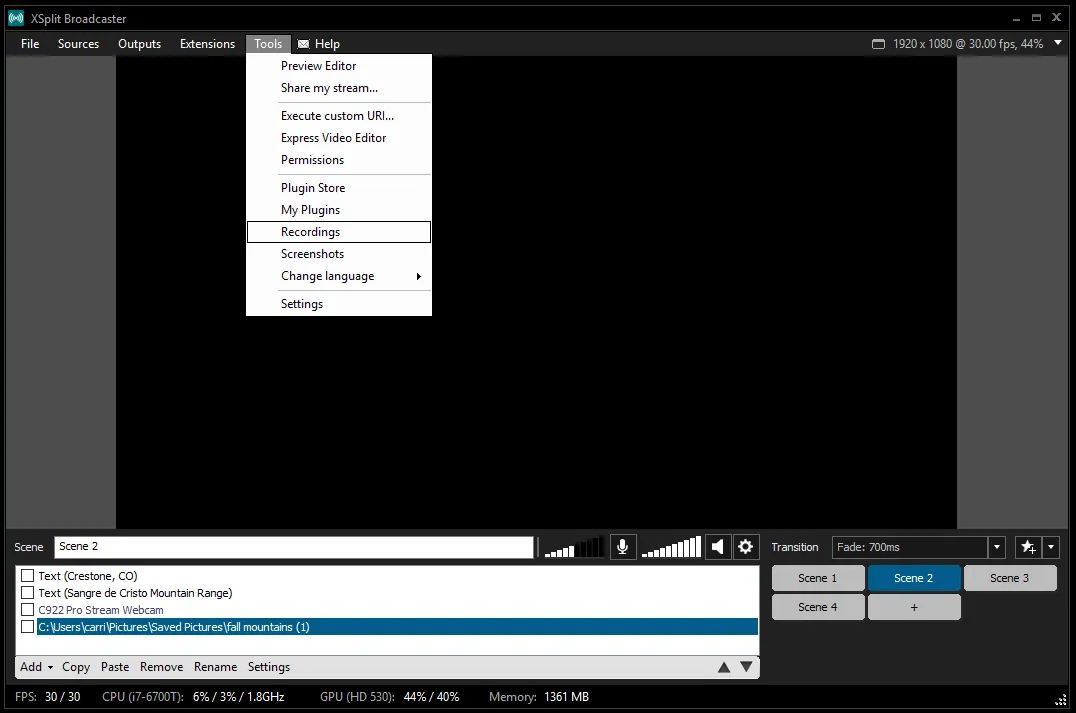This screenshot has height=713, width=1076.
Task: Open the Help menu
Action: pyautogui.click(x=327, y=44)
